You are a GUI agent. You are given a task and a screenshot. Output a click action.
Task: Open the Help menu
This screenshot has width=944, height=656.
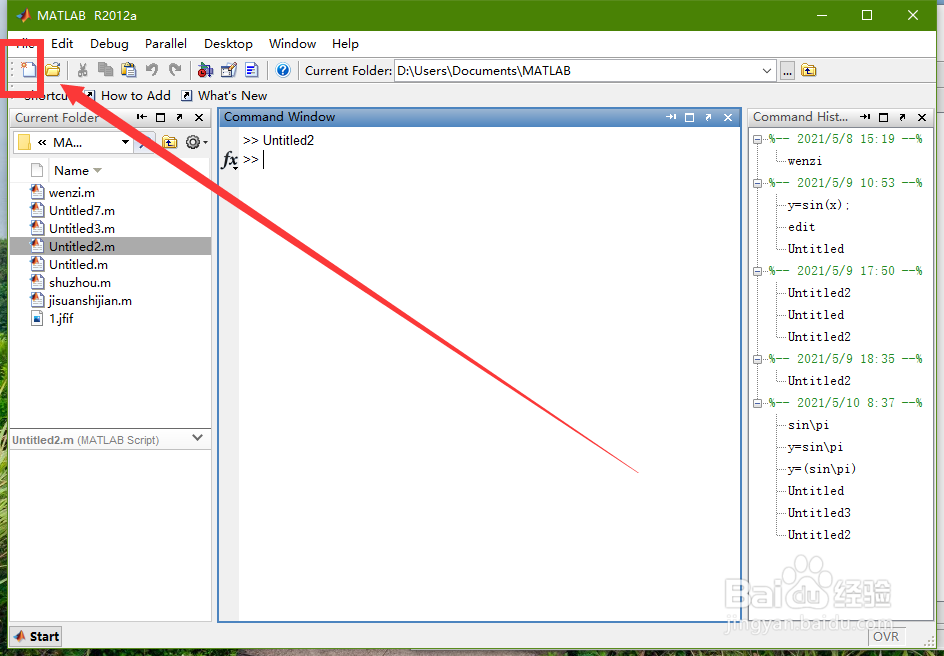345,43
